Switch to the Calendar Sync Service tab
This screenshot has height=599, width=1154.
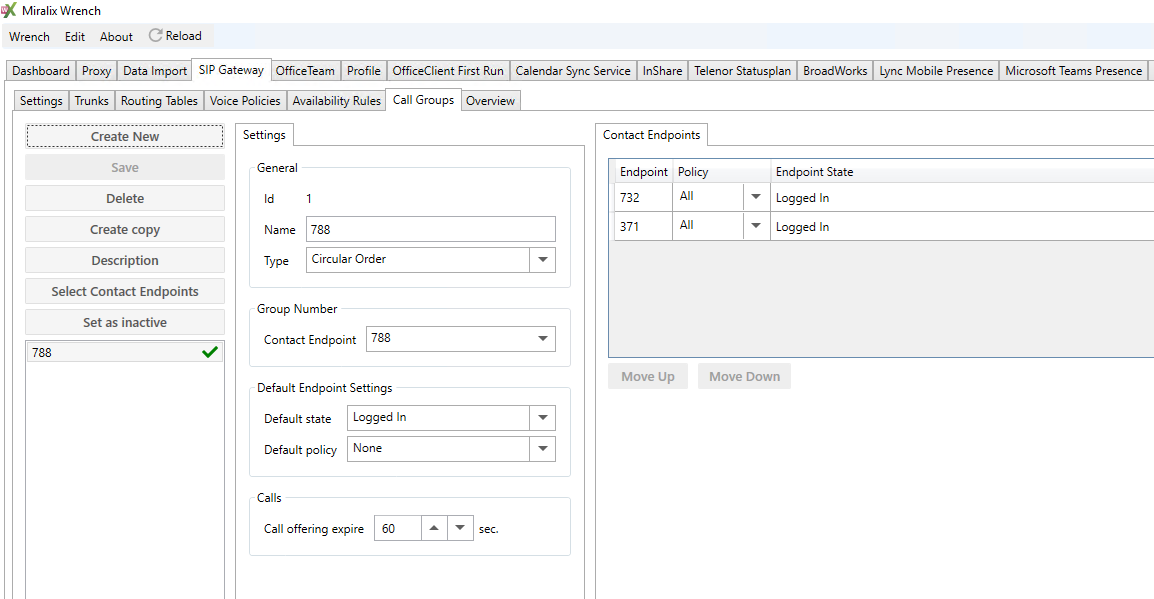pos(573,71)
